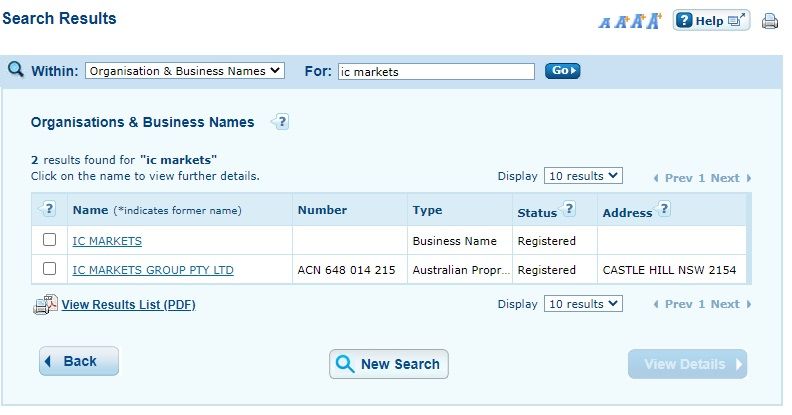Click the magnifier icon beside Within

coord(16,69)
